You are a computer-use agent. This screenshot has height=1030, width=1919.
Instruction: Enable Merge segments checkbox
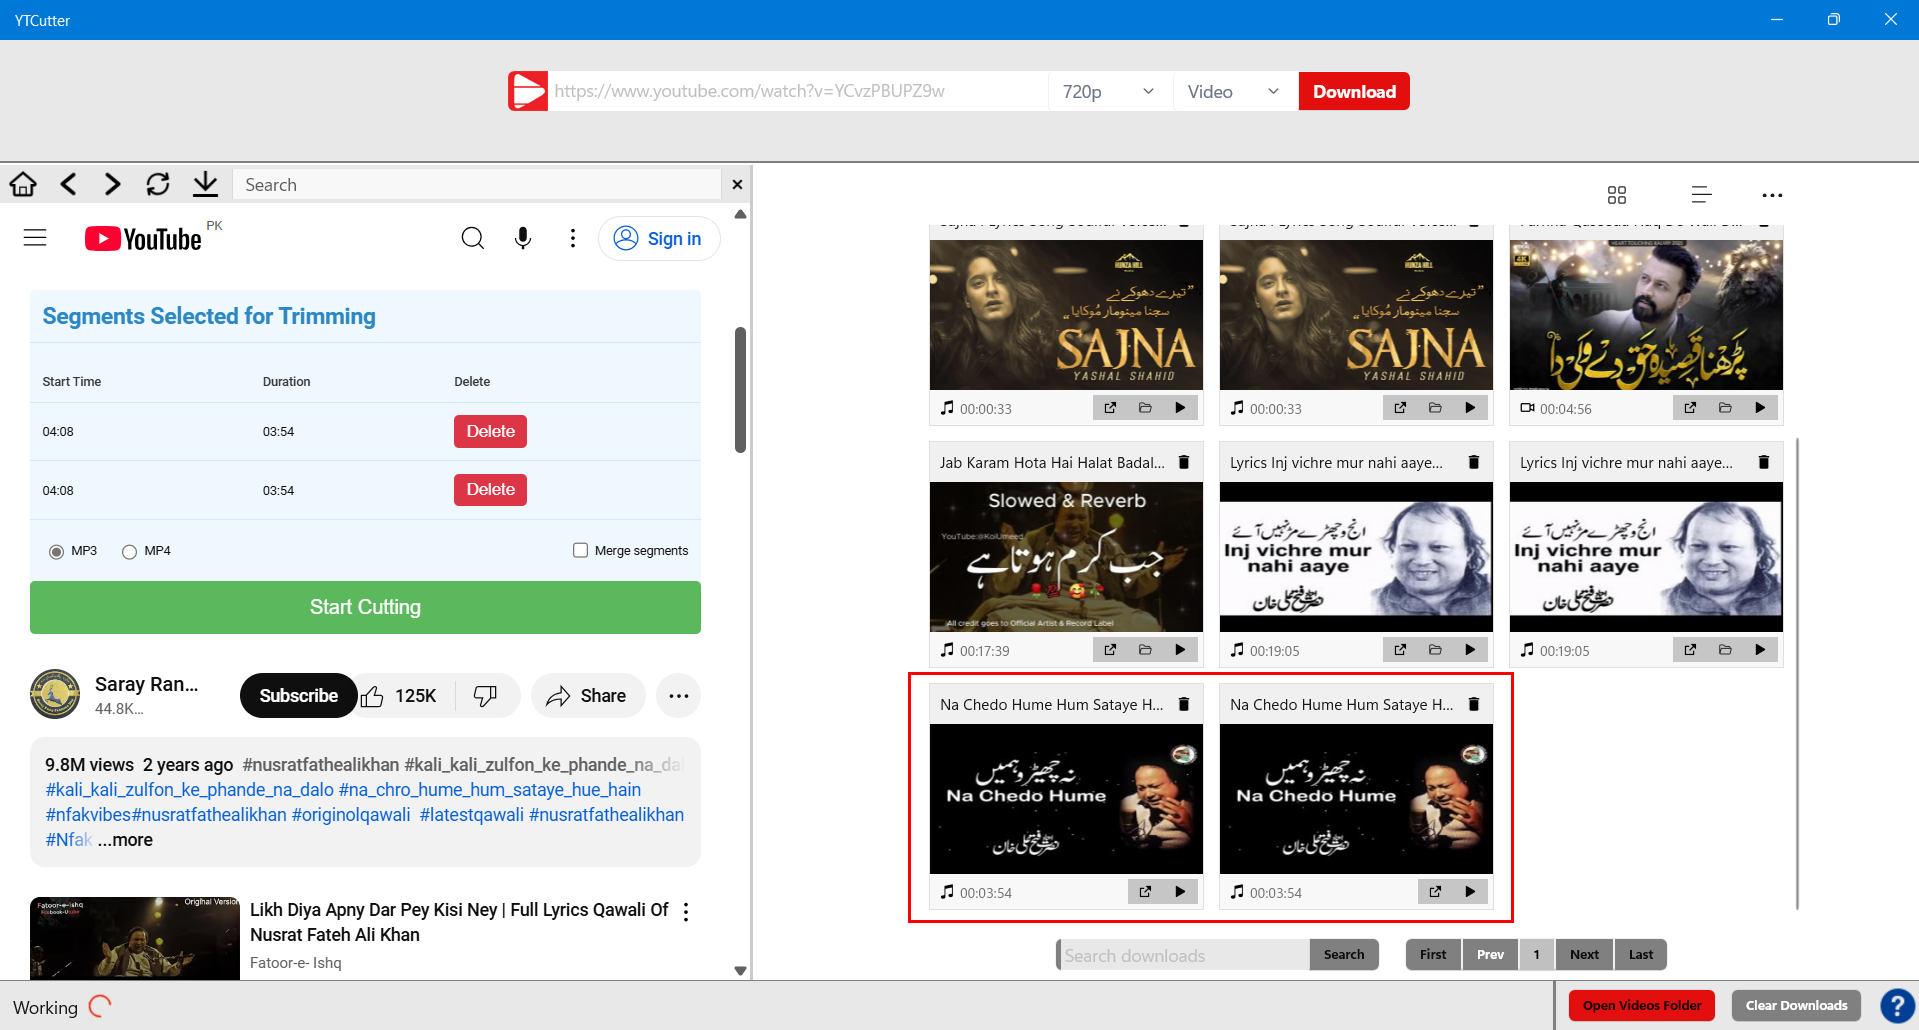click(x=580, y=550)
